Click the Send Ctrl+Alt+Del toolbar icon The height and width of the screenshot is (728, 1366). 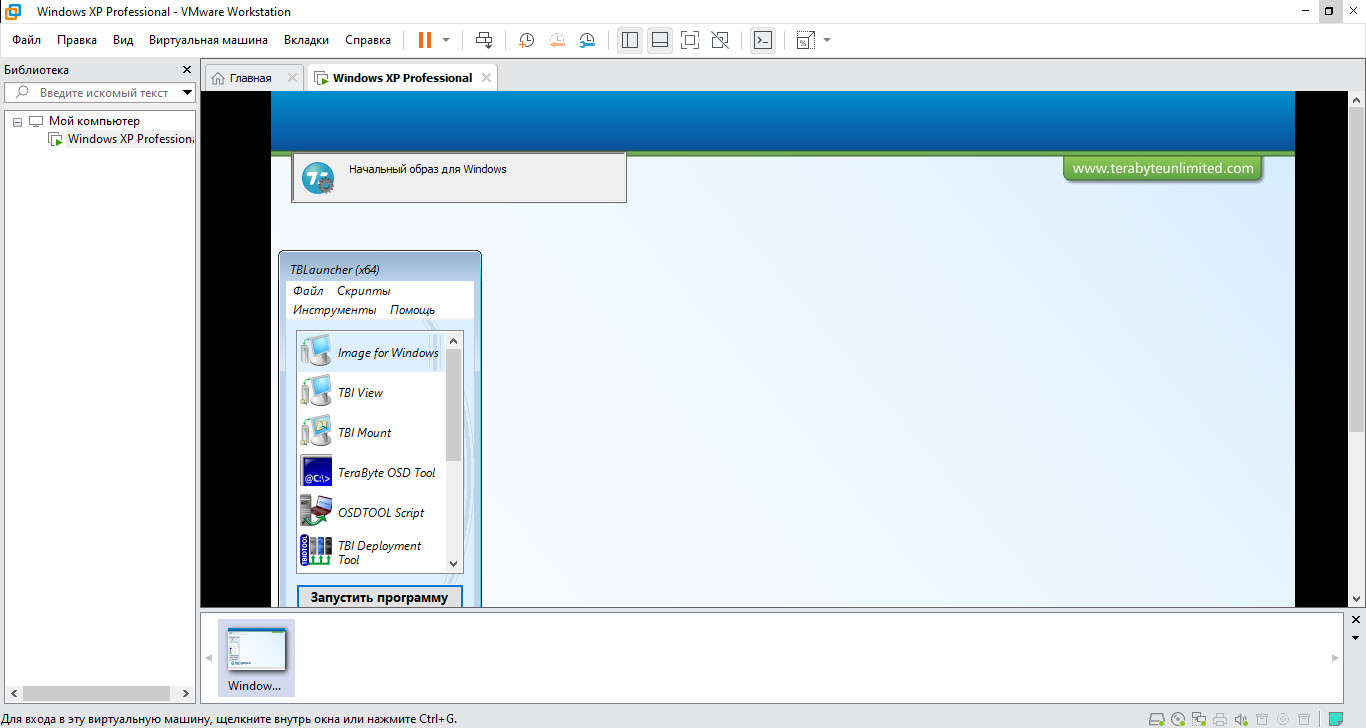[x=484, y=40]
